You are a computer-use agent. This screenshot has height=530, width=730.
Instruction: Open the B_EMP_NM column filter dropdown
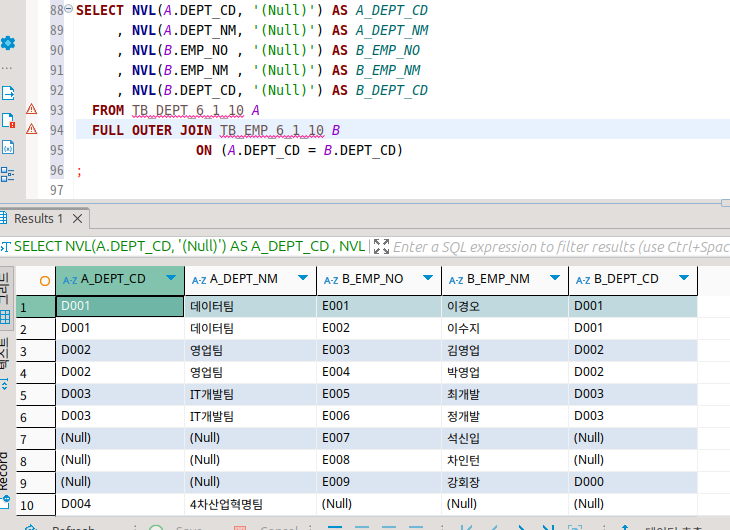pyautogui.click(x=553, y=279)
